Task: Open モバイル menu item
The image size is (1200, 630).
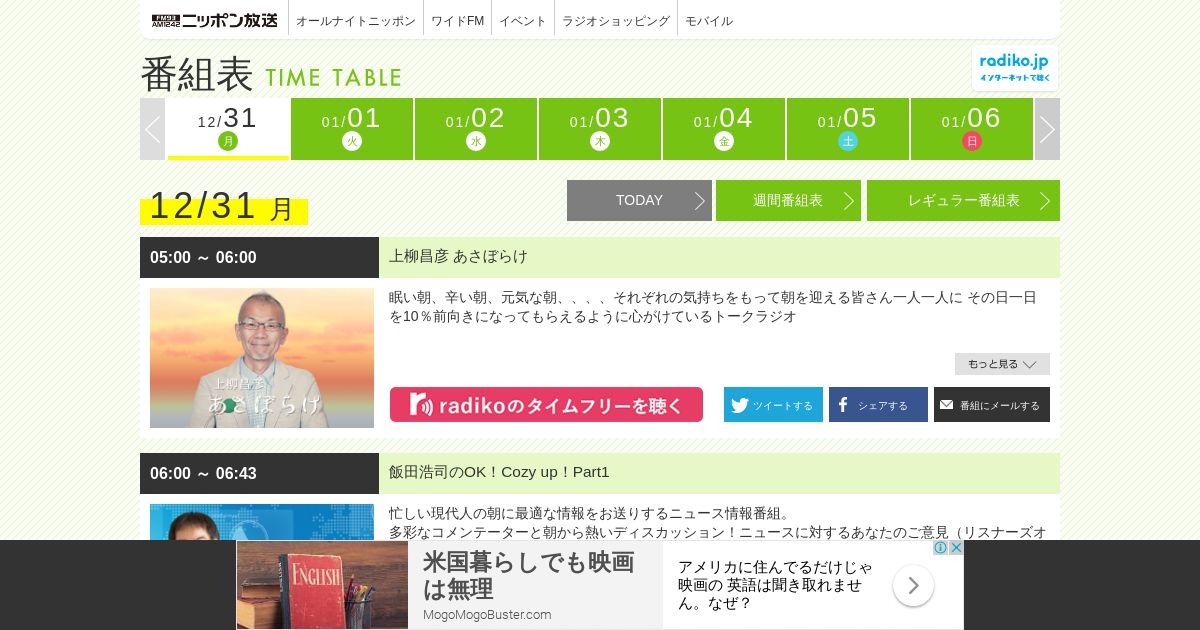Action: 709,21
